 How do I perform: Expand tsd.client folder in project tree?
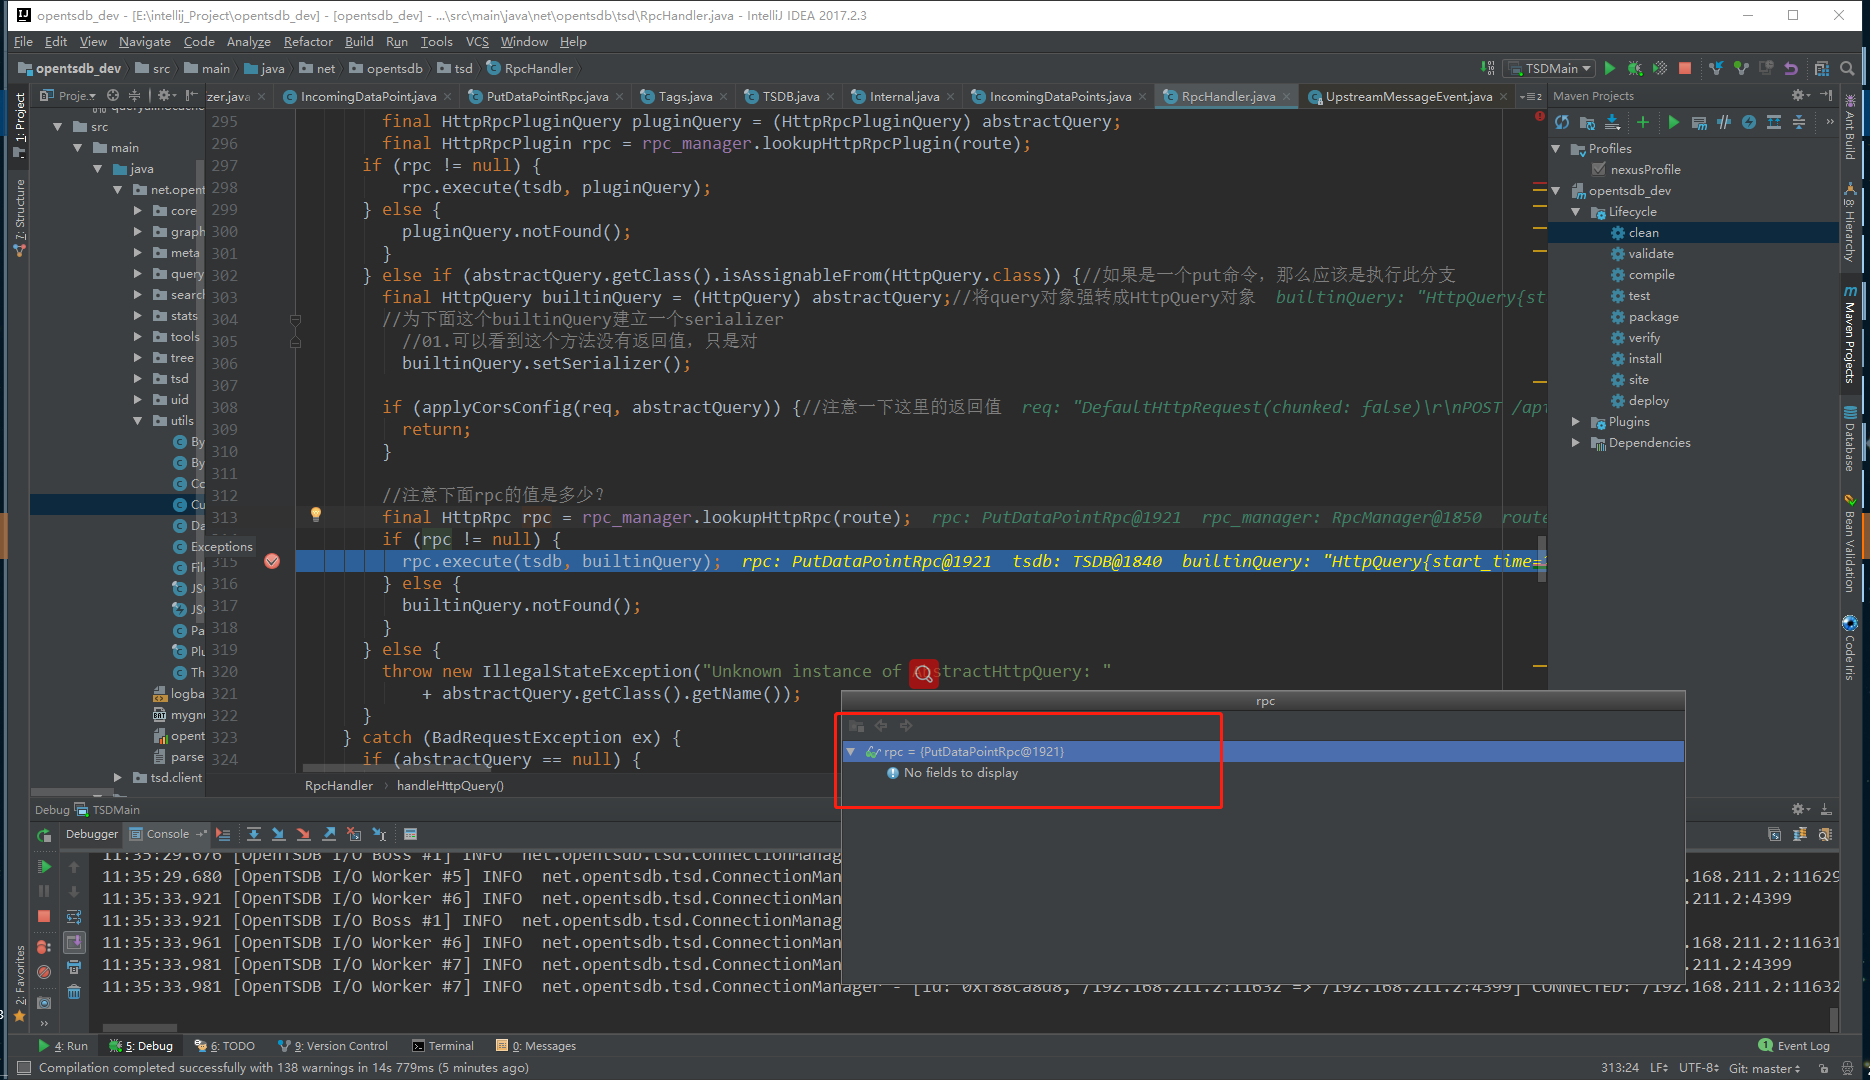(x=118, y=777)
